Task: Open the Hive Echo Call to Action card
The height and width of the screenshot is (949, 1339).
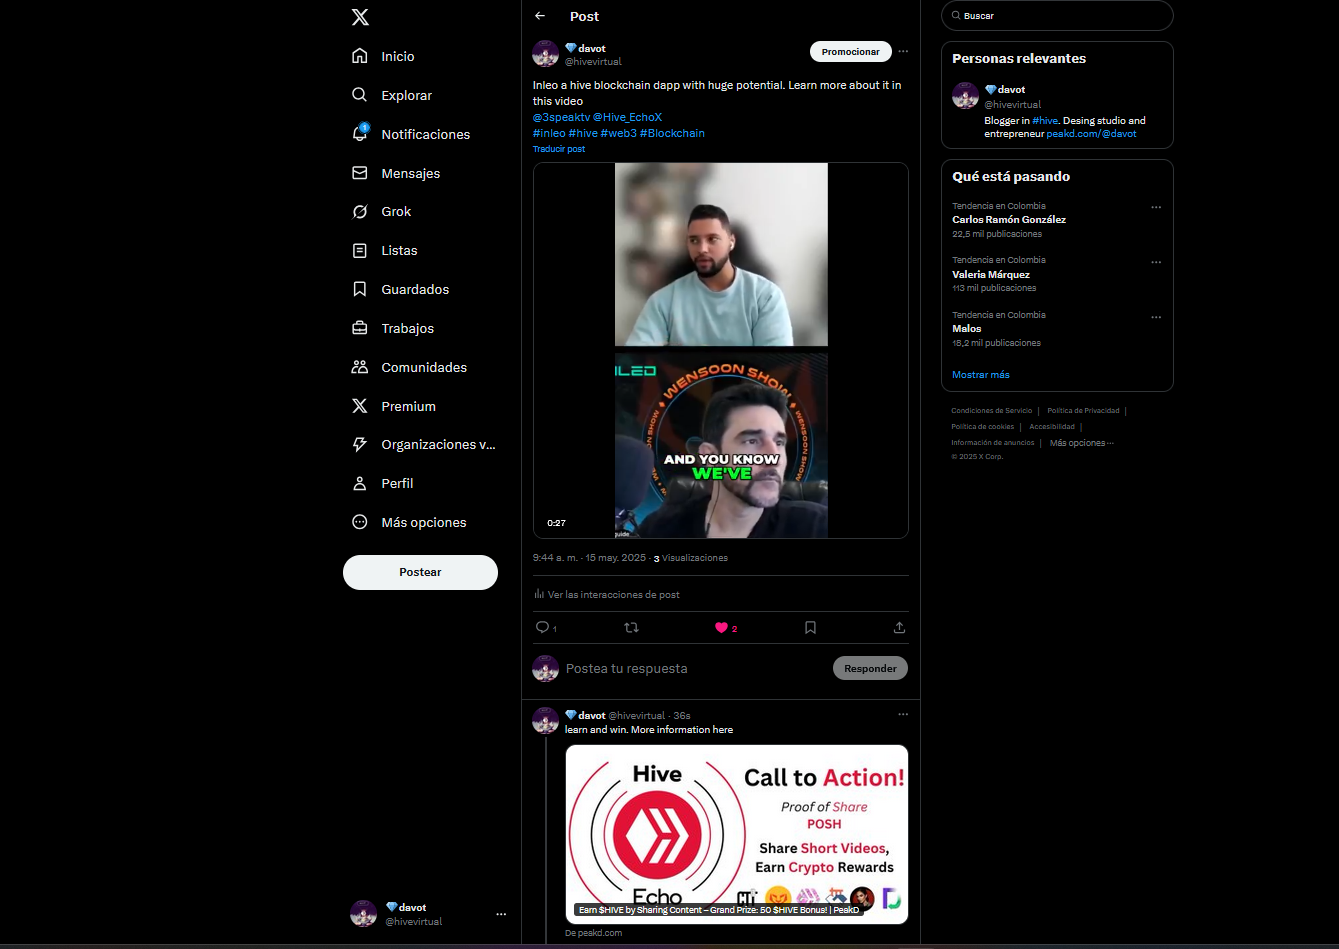Action: coord(737,834)
